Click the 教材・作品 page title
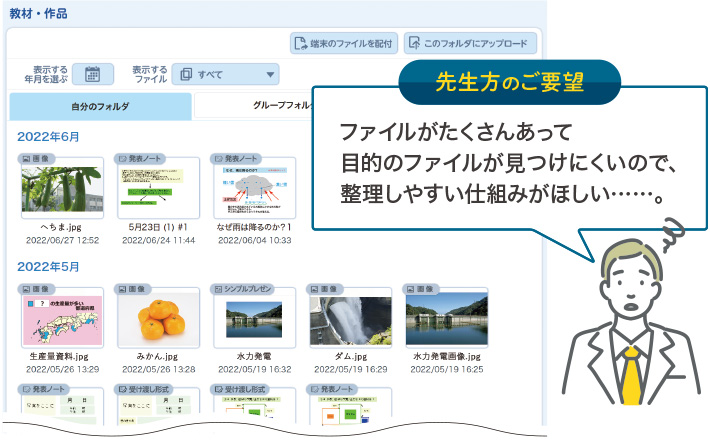The height and width of the screenshot is (447, 710). pyautogui.click(x=38, y=14)
